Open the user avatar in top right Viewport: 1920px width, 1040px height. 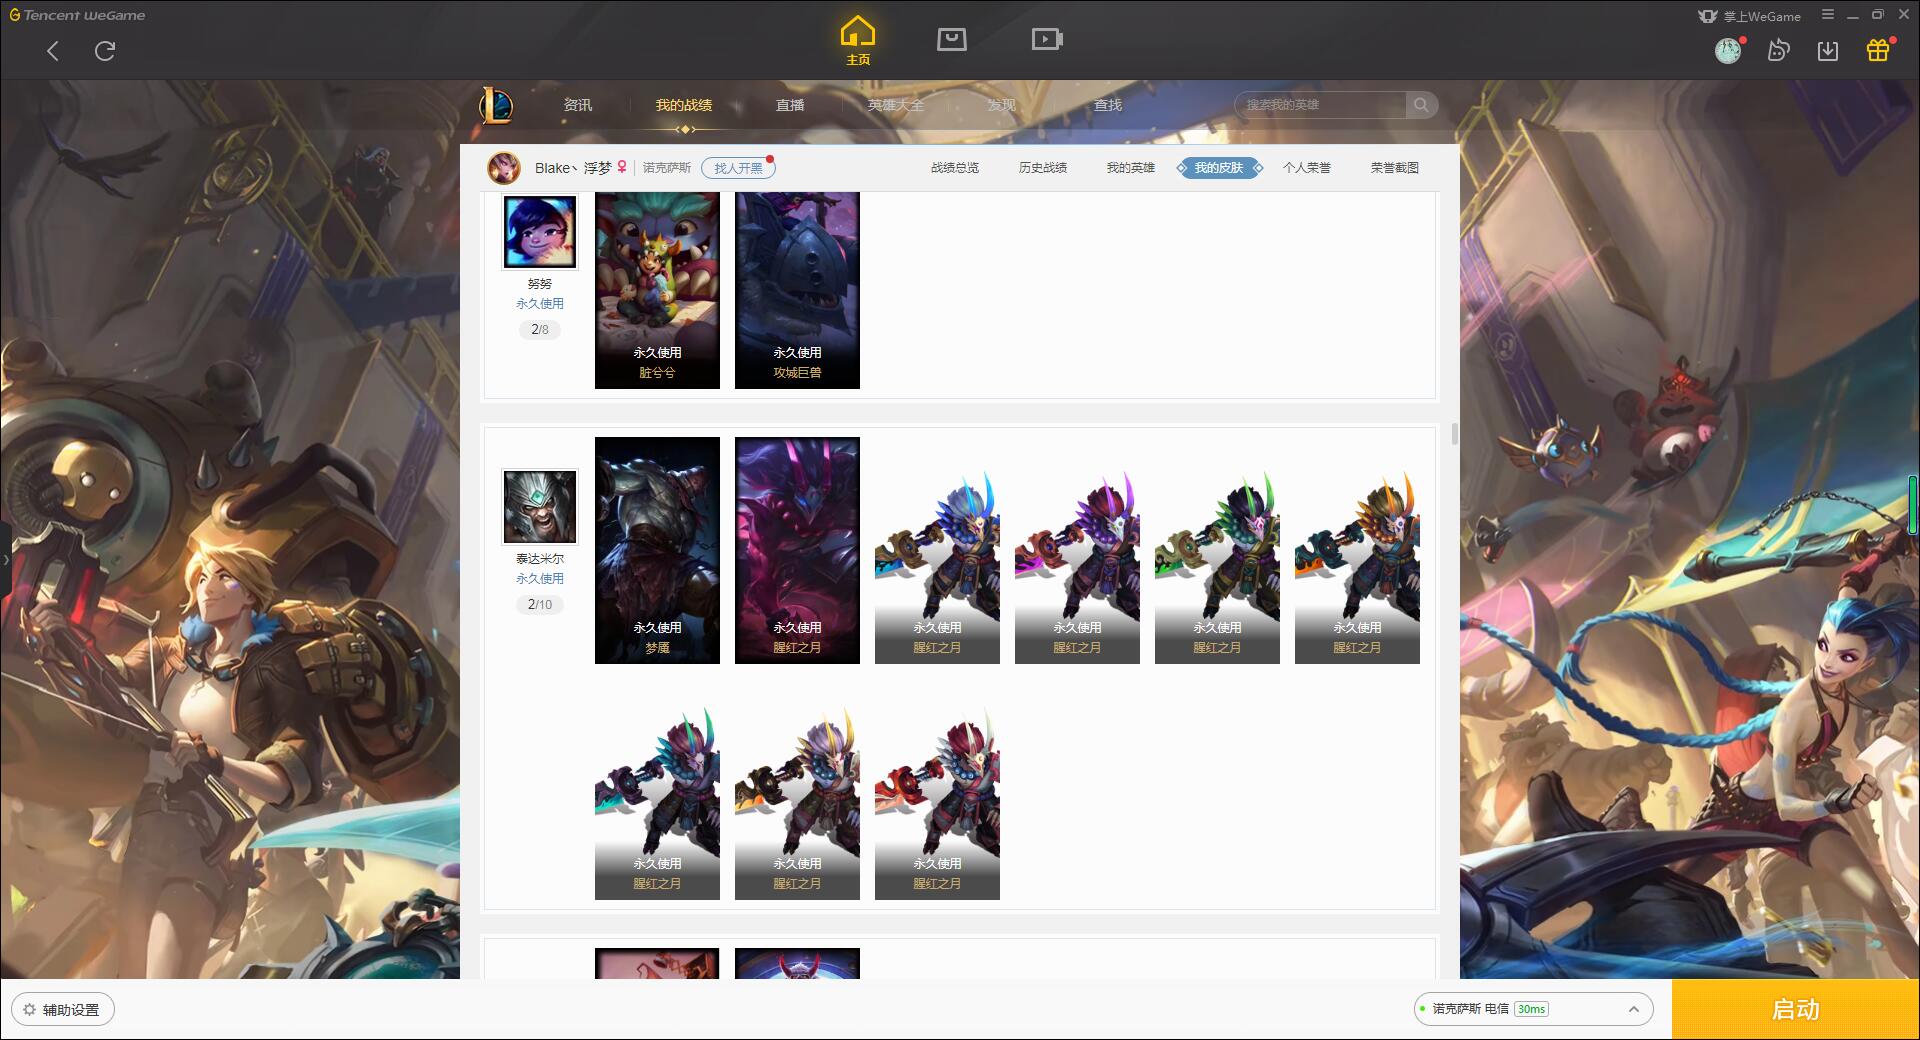click(1728, 50)
